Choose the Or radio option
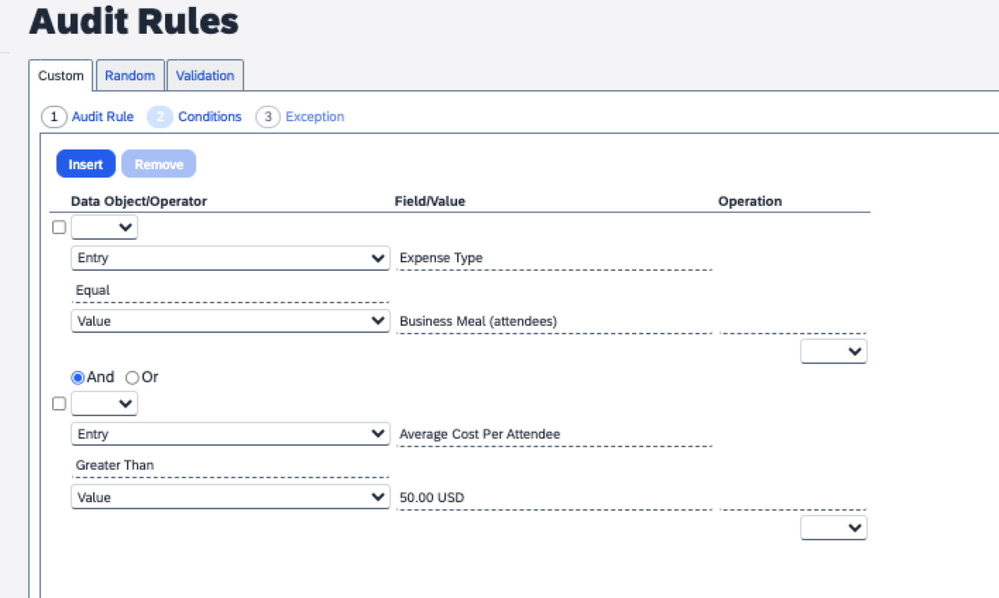The width and height of the screenshot is (999, 598). 132,378
